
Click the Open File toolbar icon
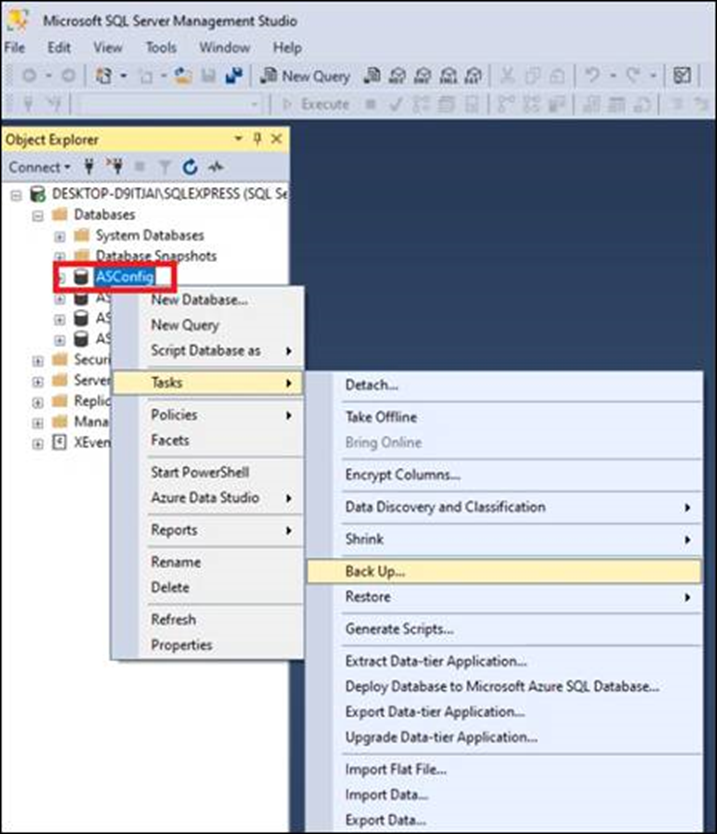[183, 76]
